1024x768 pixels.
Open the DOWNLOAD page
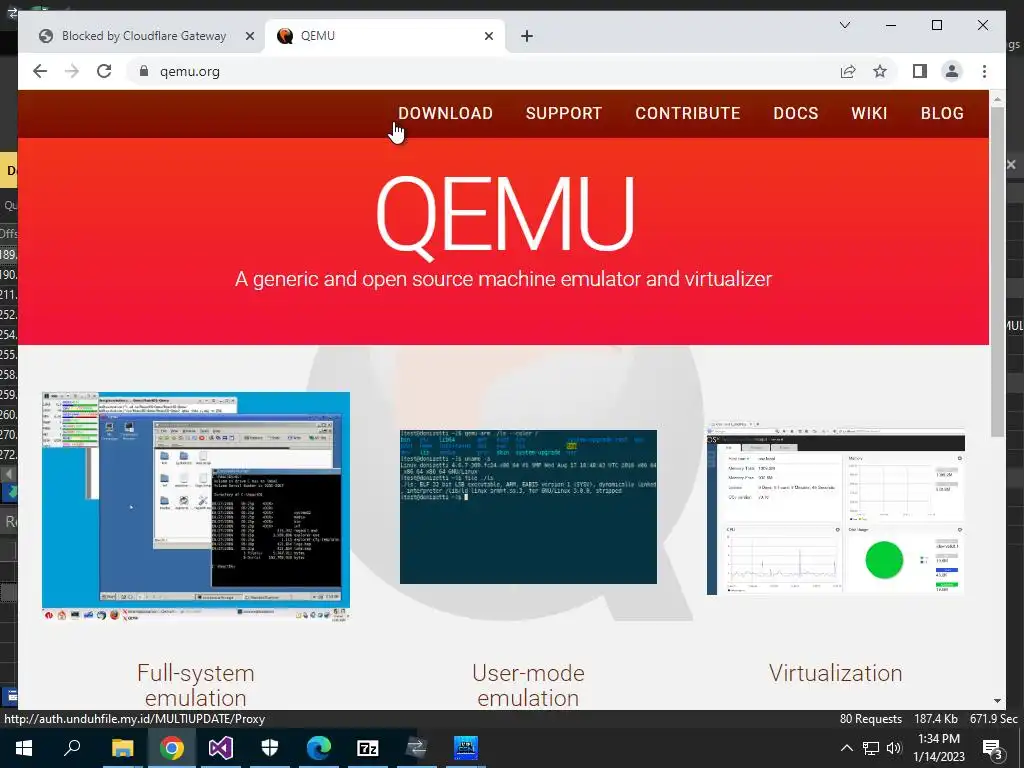pyautogui.click(x=445, y=113)
